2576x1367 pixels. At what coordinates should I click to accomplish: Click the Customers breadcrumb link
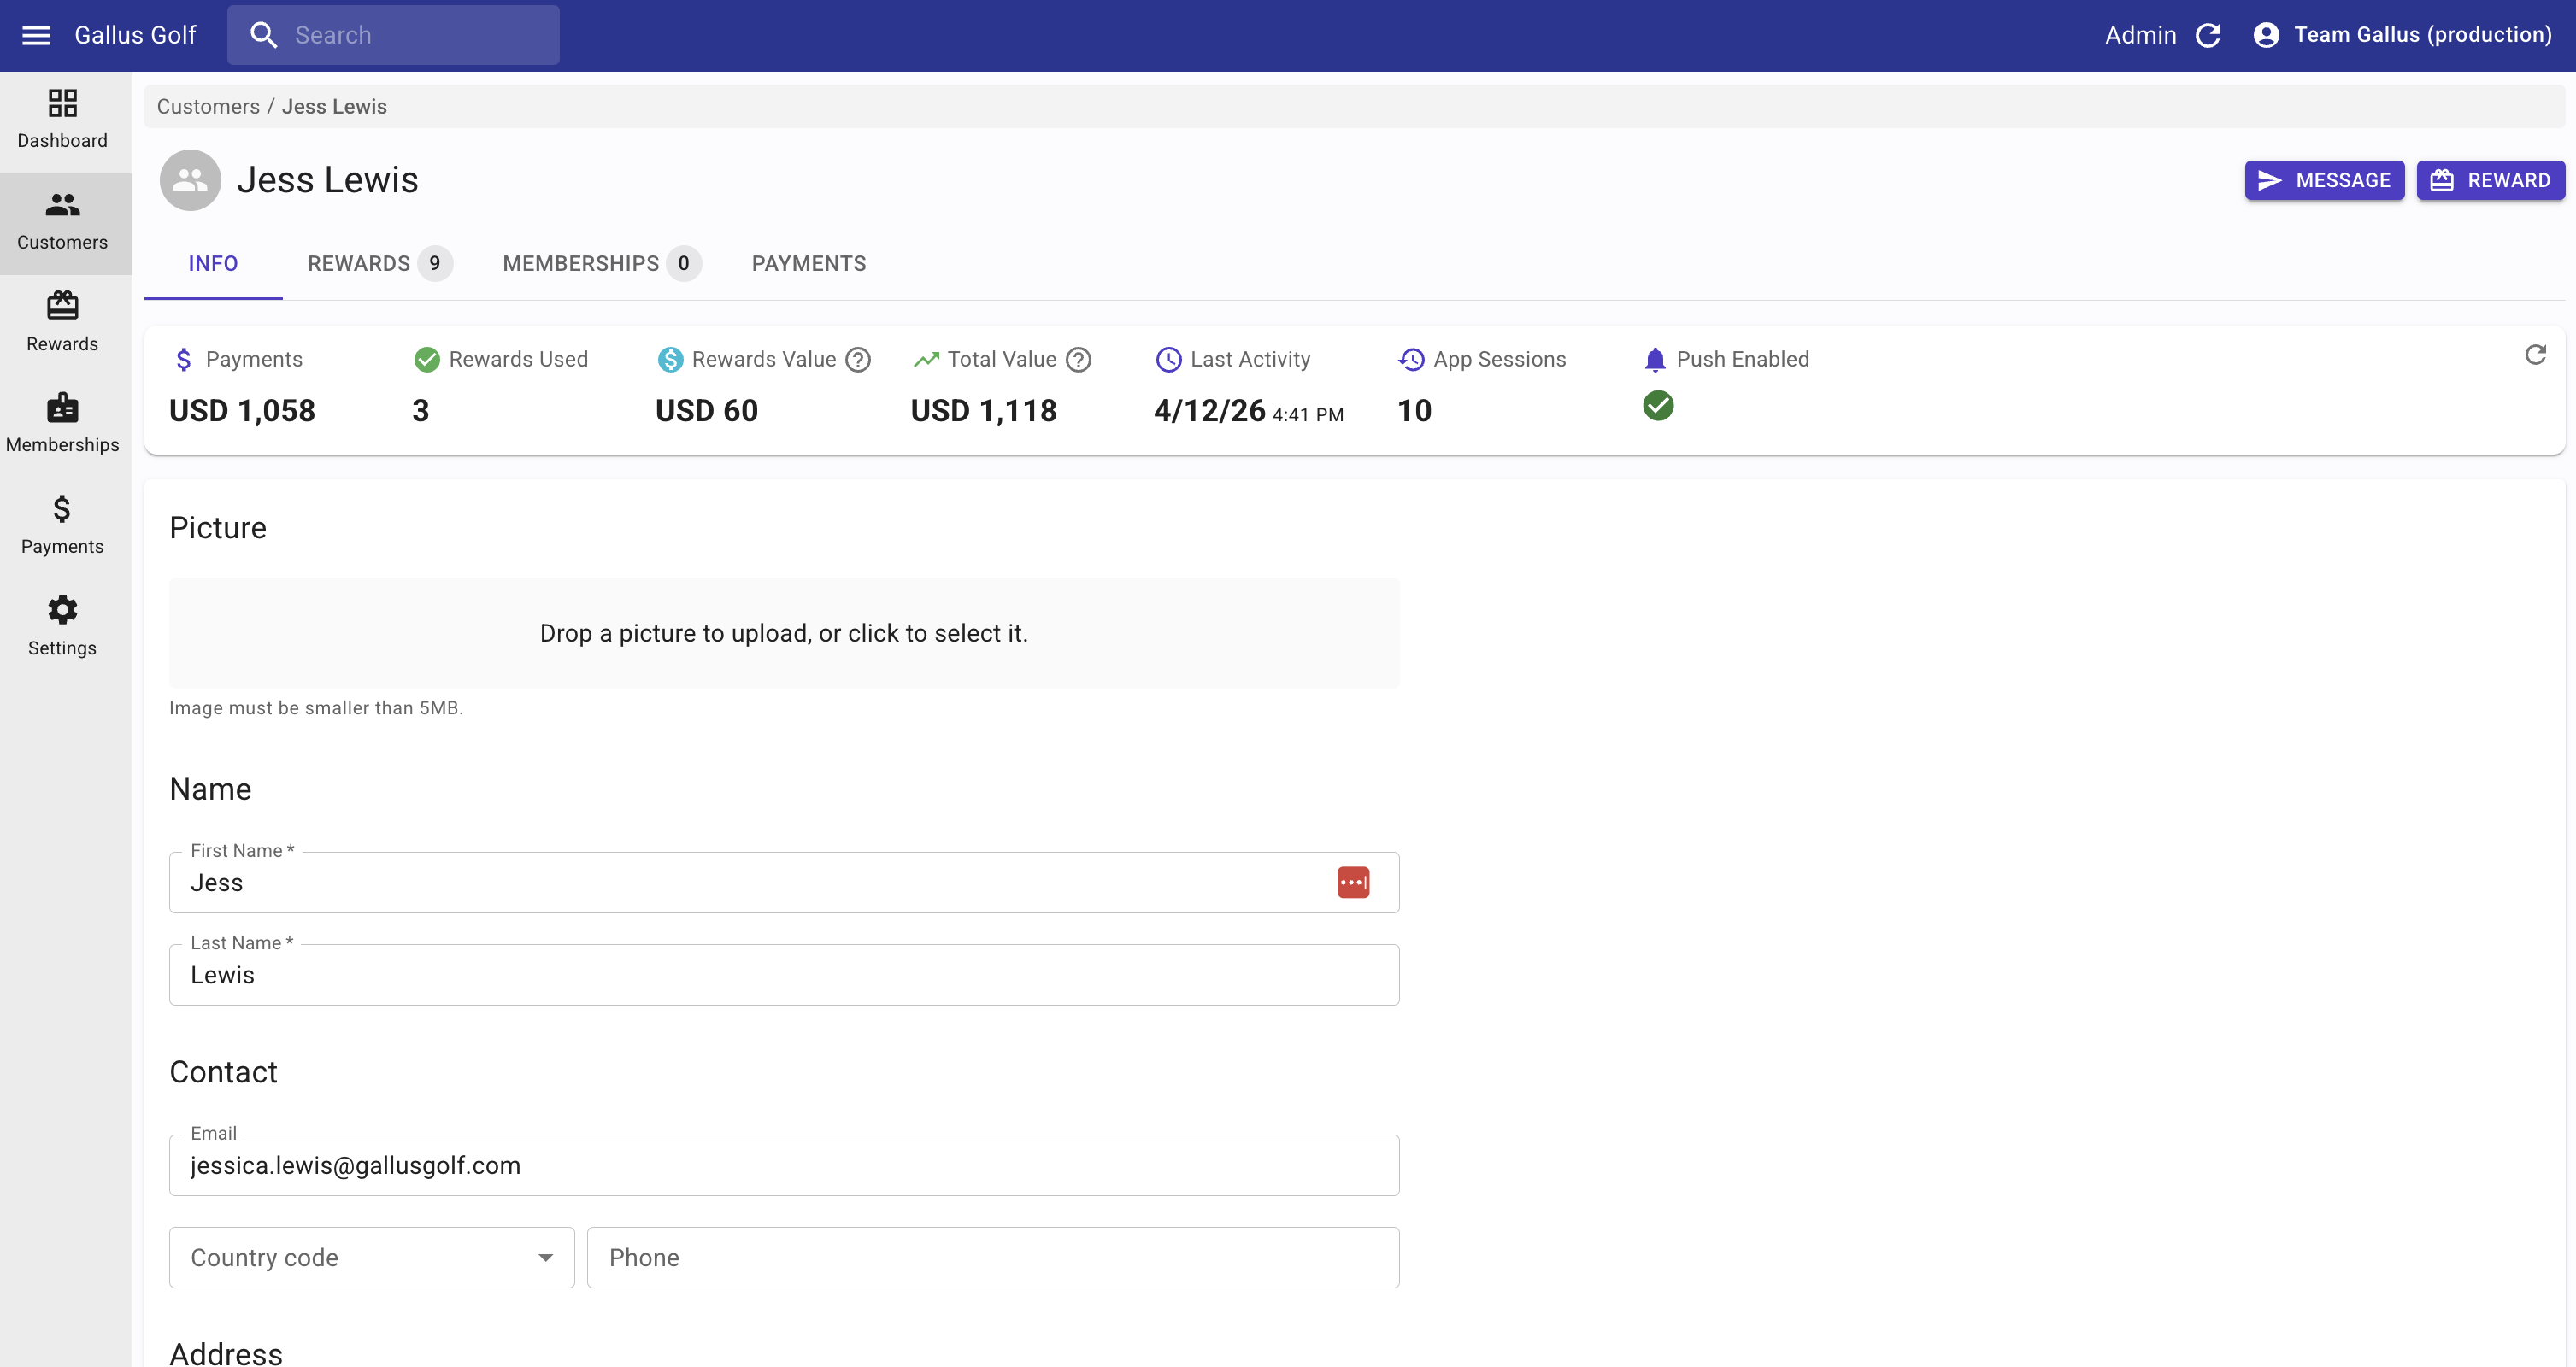(208, 106)
